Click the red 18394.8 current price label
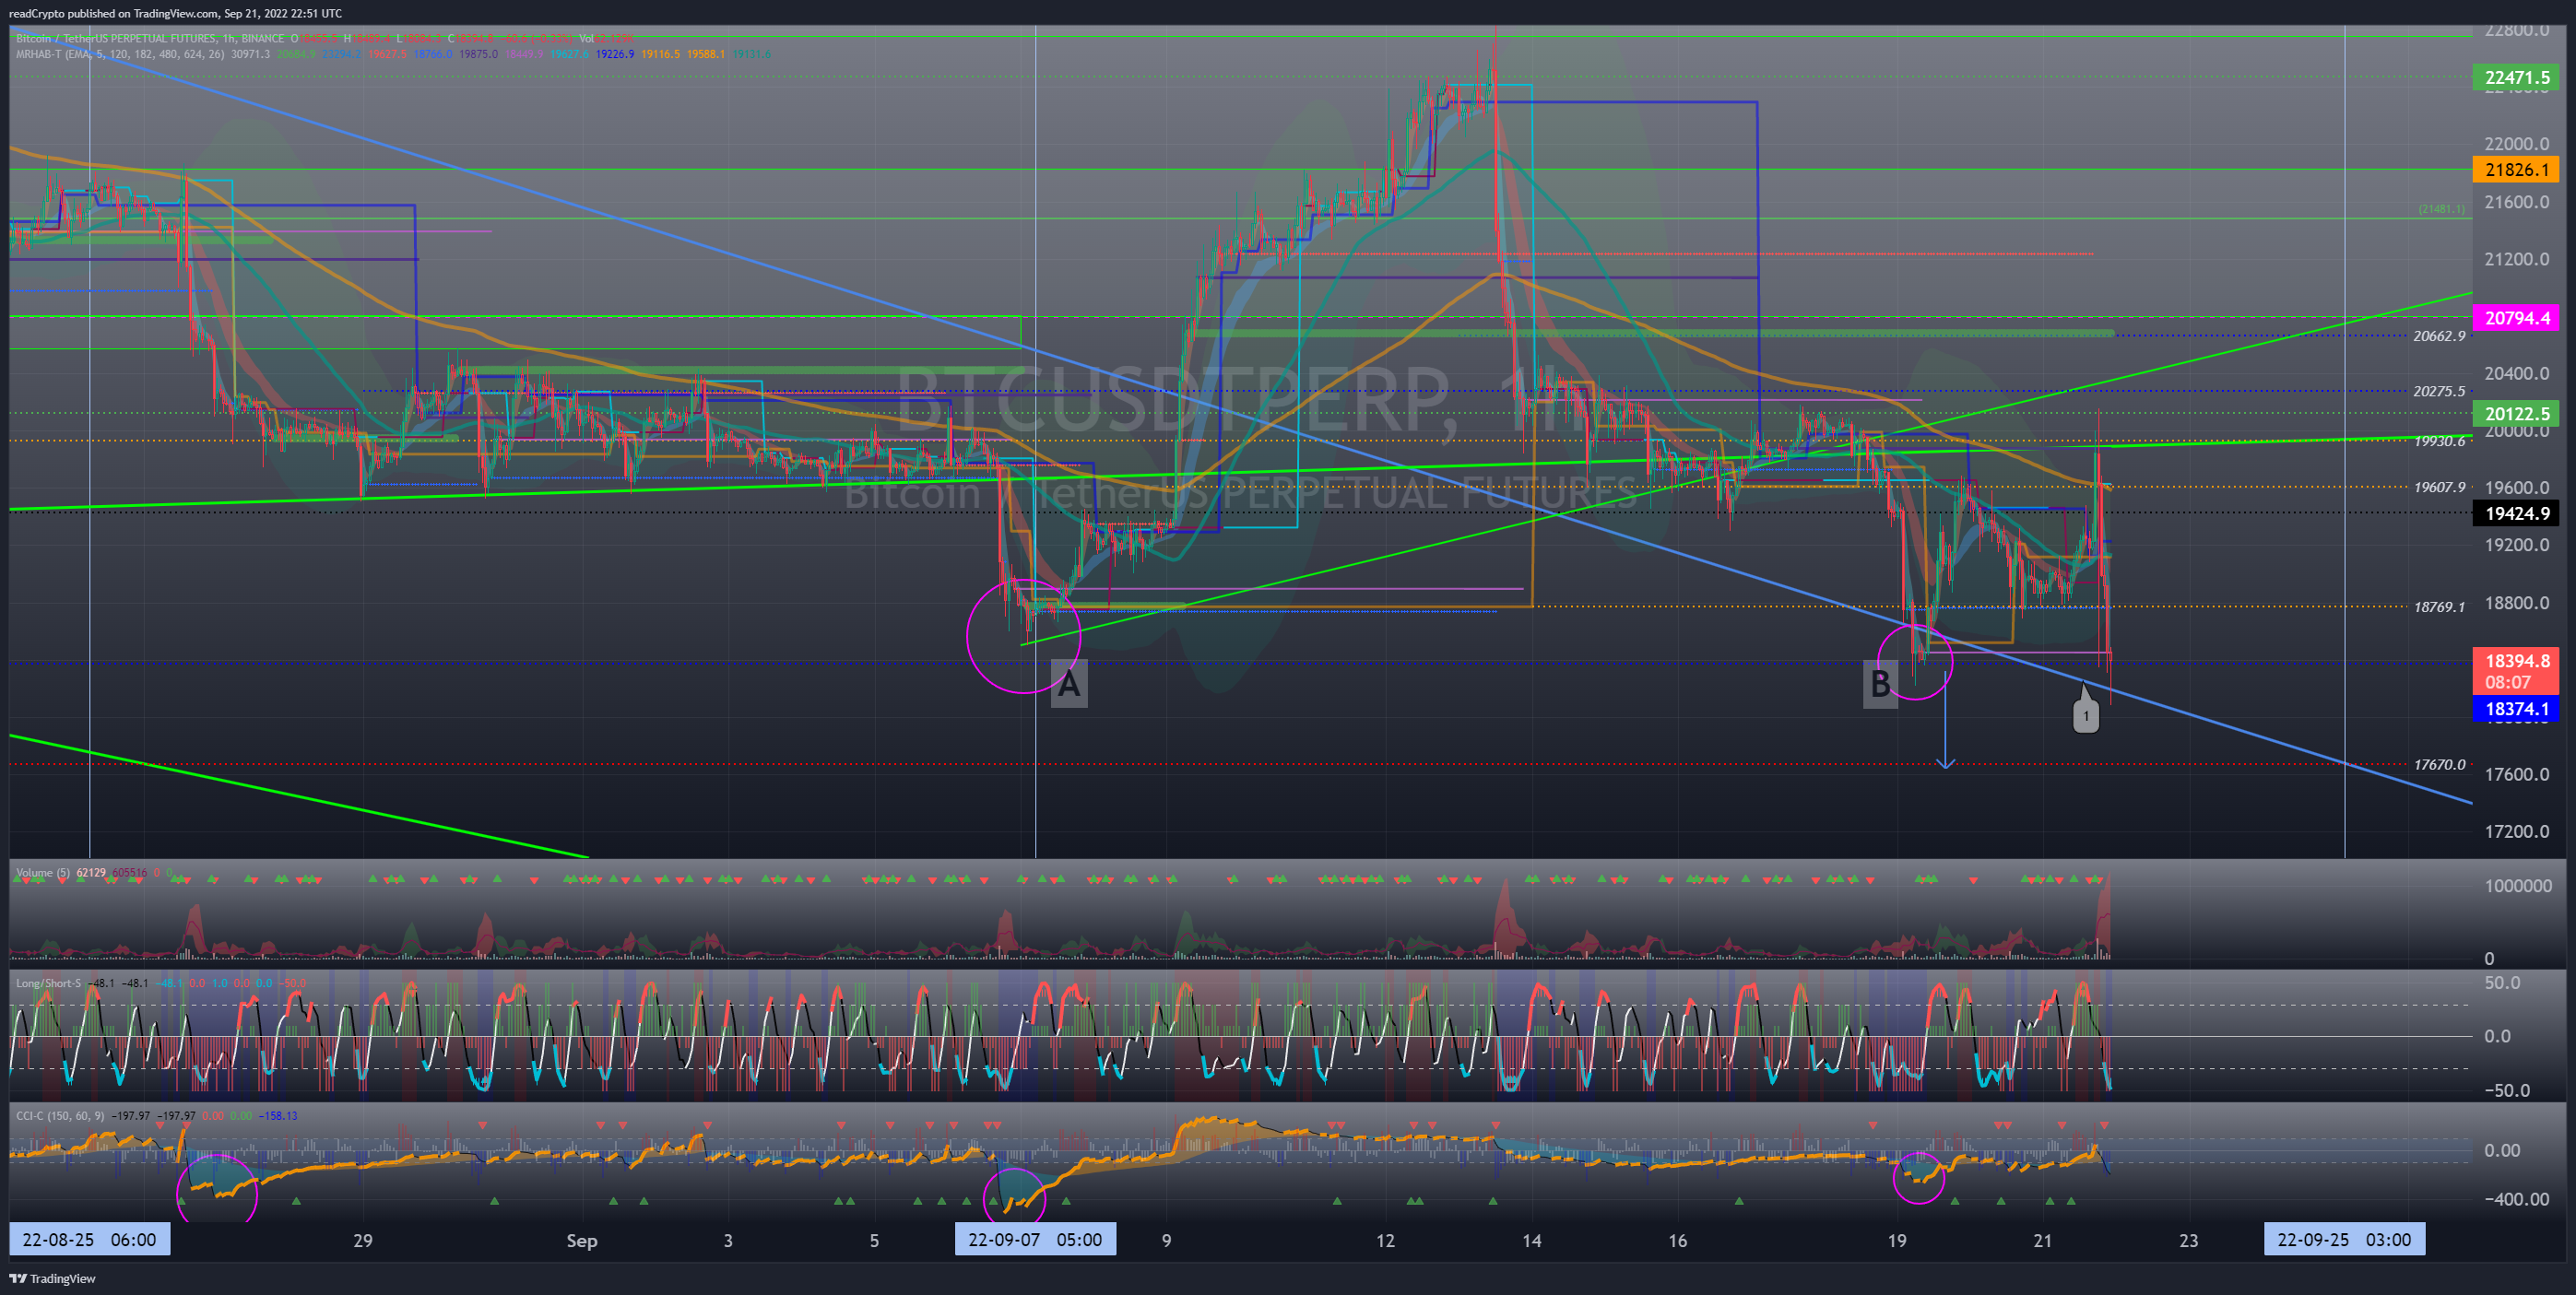Image resolution: width=2576 pixels, height=1295 pixels. (2516, 661)
